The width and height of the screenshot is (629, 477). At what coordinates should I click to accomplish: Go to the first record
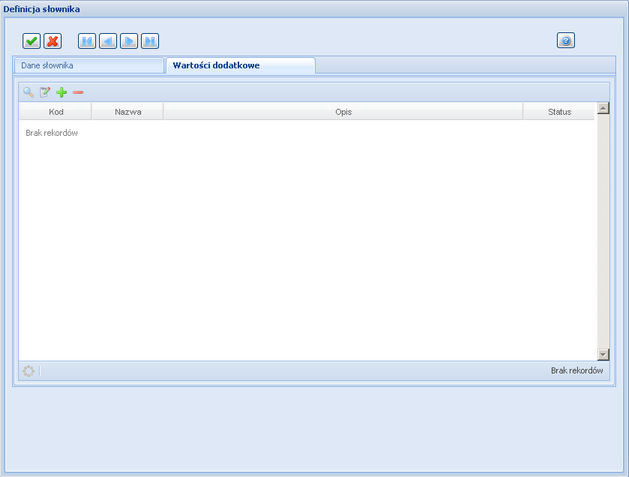pyautogui.click(x=87, y=41)
